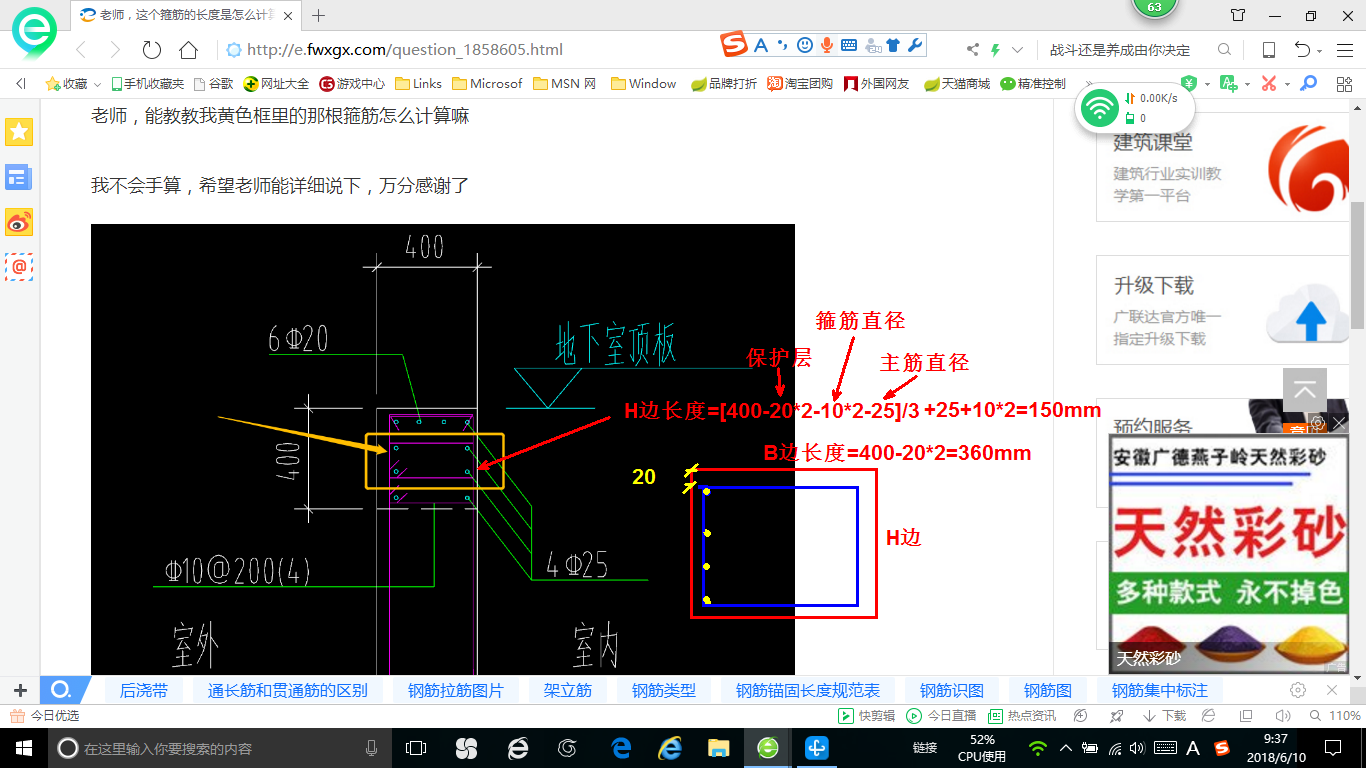Open the browser hamburger main menu
Viewport: 1366px width, 768px height.
tap(1345, 50)
